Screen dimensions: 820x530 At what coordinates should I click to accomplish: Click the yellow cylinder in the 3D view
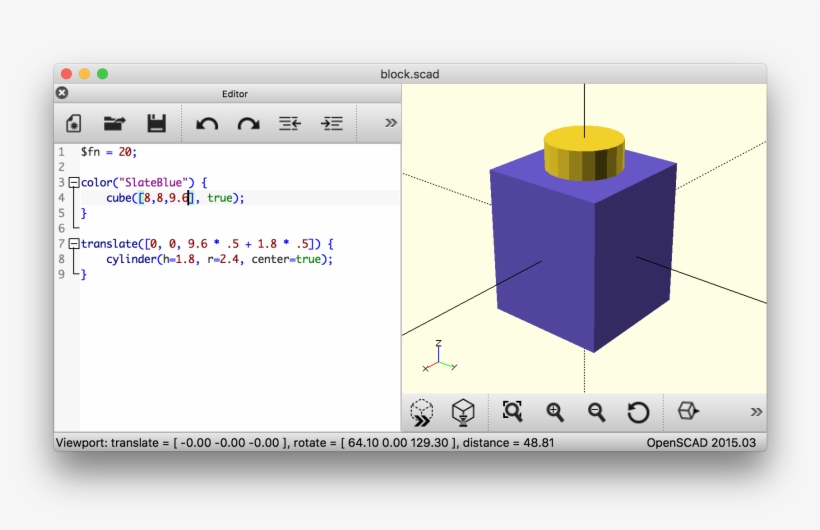[584, 152]
